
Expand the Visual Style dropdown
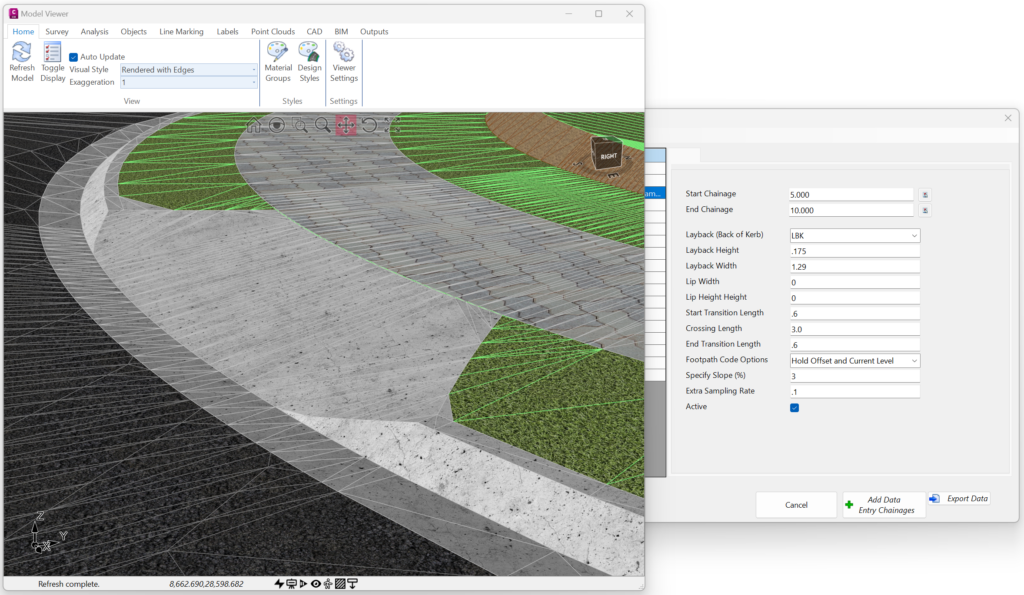[x=188, y=69]
